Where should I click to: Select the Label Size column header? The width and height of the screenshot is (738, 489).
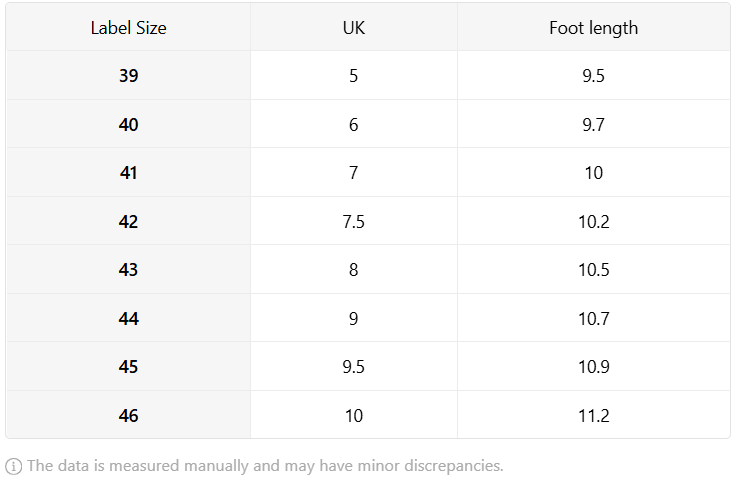click(x=128, y=28)
